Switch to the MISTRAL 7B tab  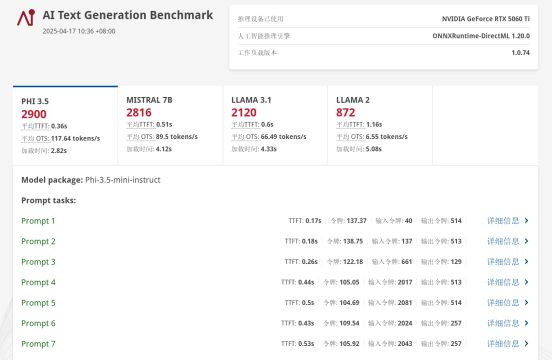click(x=170, y=125)
